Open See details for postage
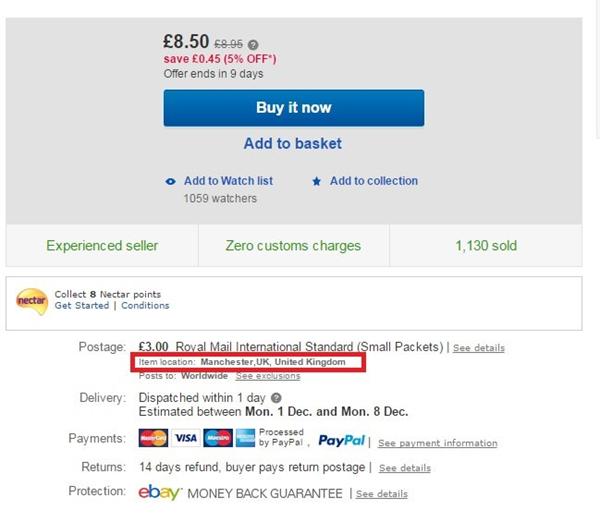Screen dimensions: 600x522 point(478,348)
